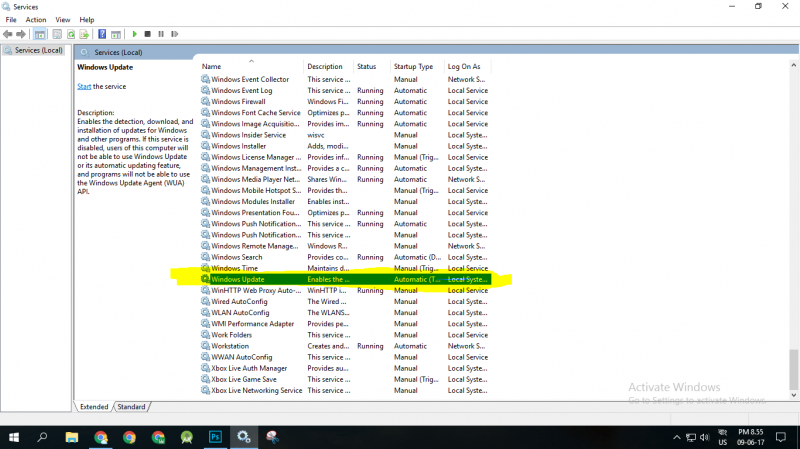Select the Xbox Live Auth Manager service
800x449 pixels.
[x=345, y=368]
